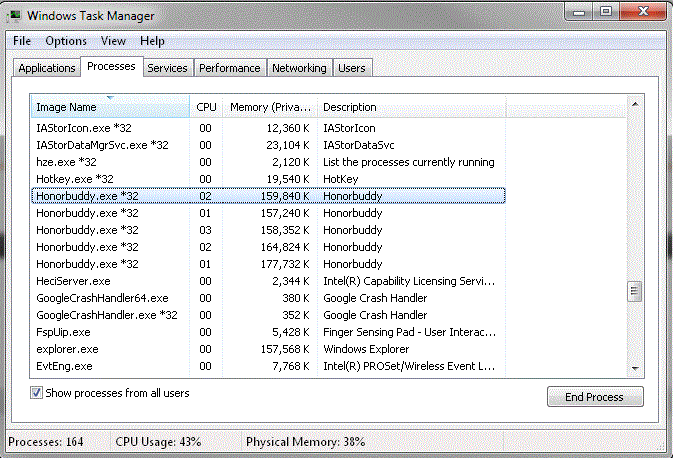Select Honorbuddy.exe using 164,824 K memory
Screen dimensions: 673x458
[268, 247]
